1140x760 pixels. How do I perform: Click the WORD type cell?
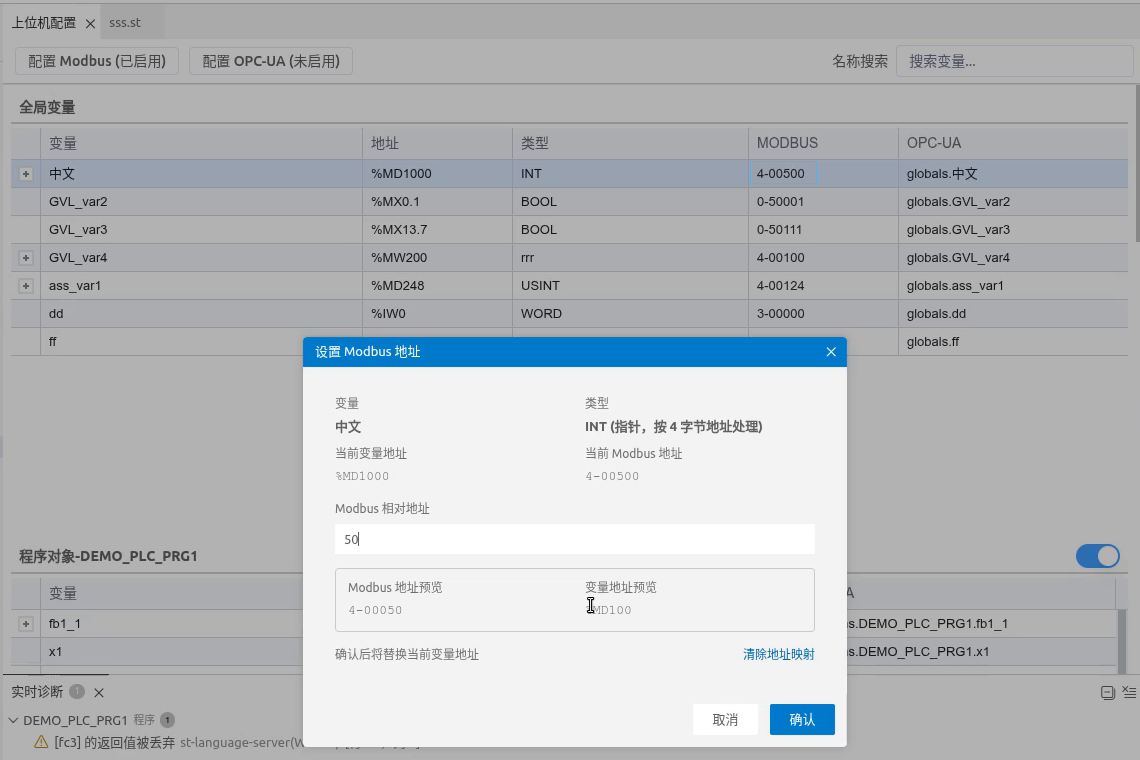(630, 313)
